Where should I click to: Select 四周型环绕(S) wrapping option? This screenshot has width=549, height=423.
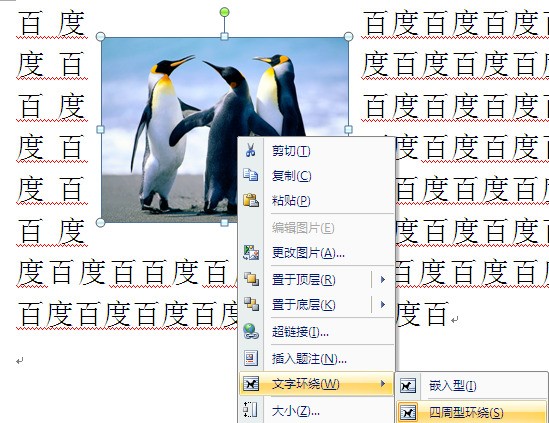click(473, 412)
